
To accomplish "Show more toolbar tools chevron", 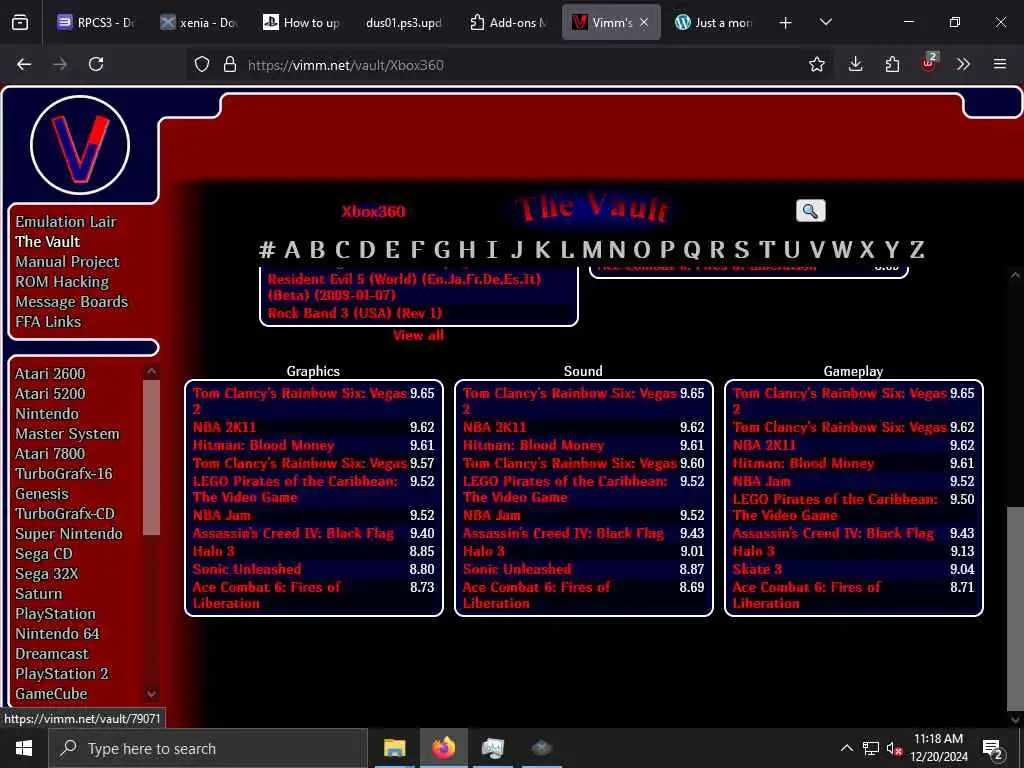I will 963,64.
